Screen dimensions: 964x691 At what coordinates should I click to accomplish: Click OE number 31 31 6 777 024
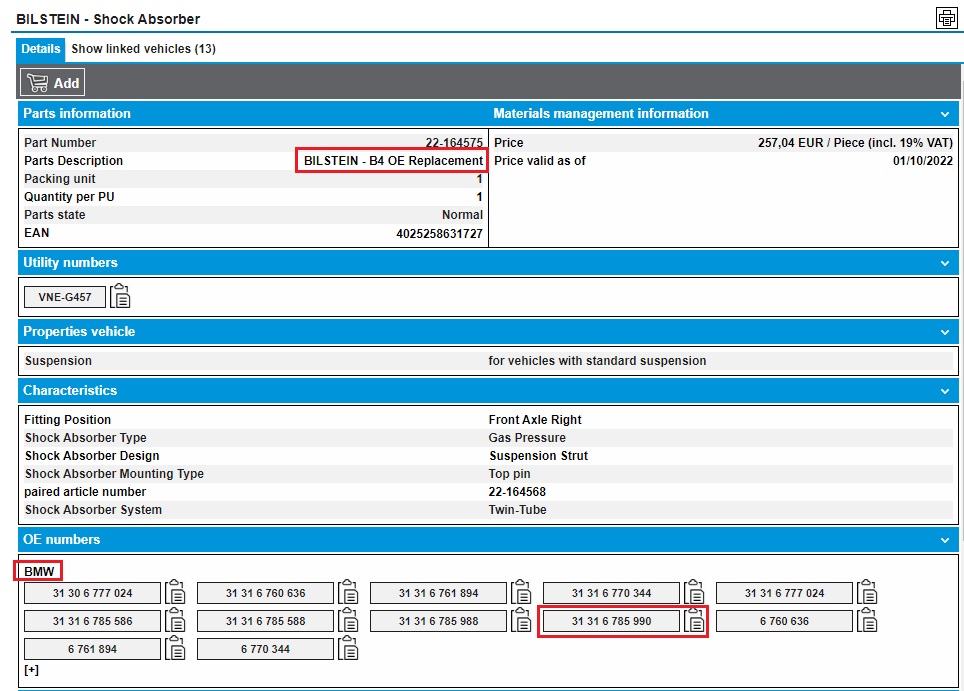(x=784, y=593)
